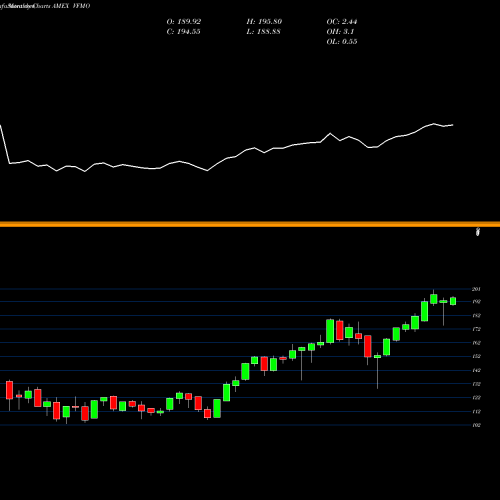Select the high value H: 195.80
Viewport: 500px width, 500px height.
264,22
